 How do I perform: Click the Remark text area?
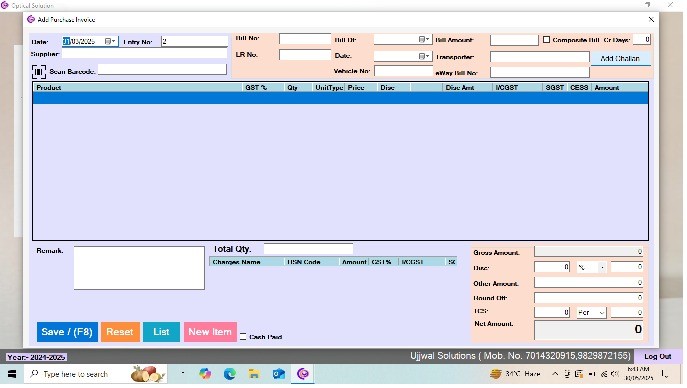139,268
